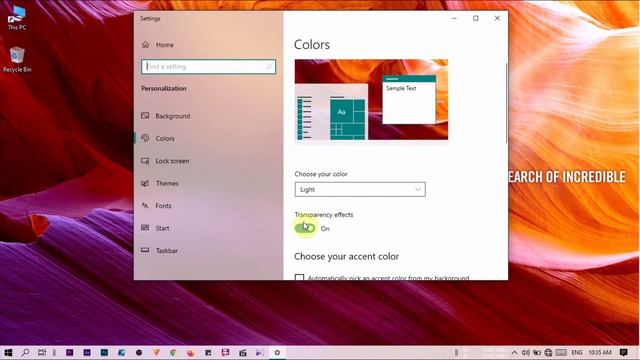
Task: Click the battery status tray icon
Action: click(537, 352)
